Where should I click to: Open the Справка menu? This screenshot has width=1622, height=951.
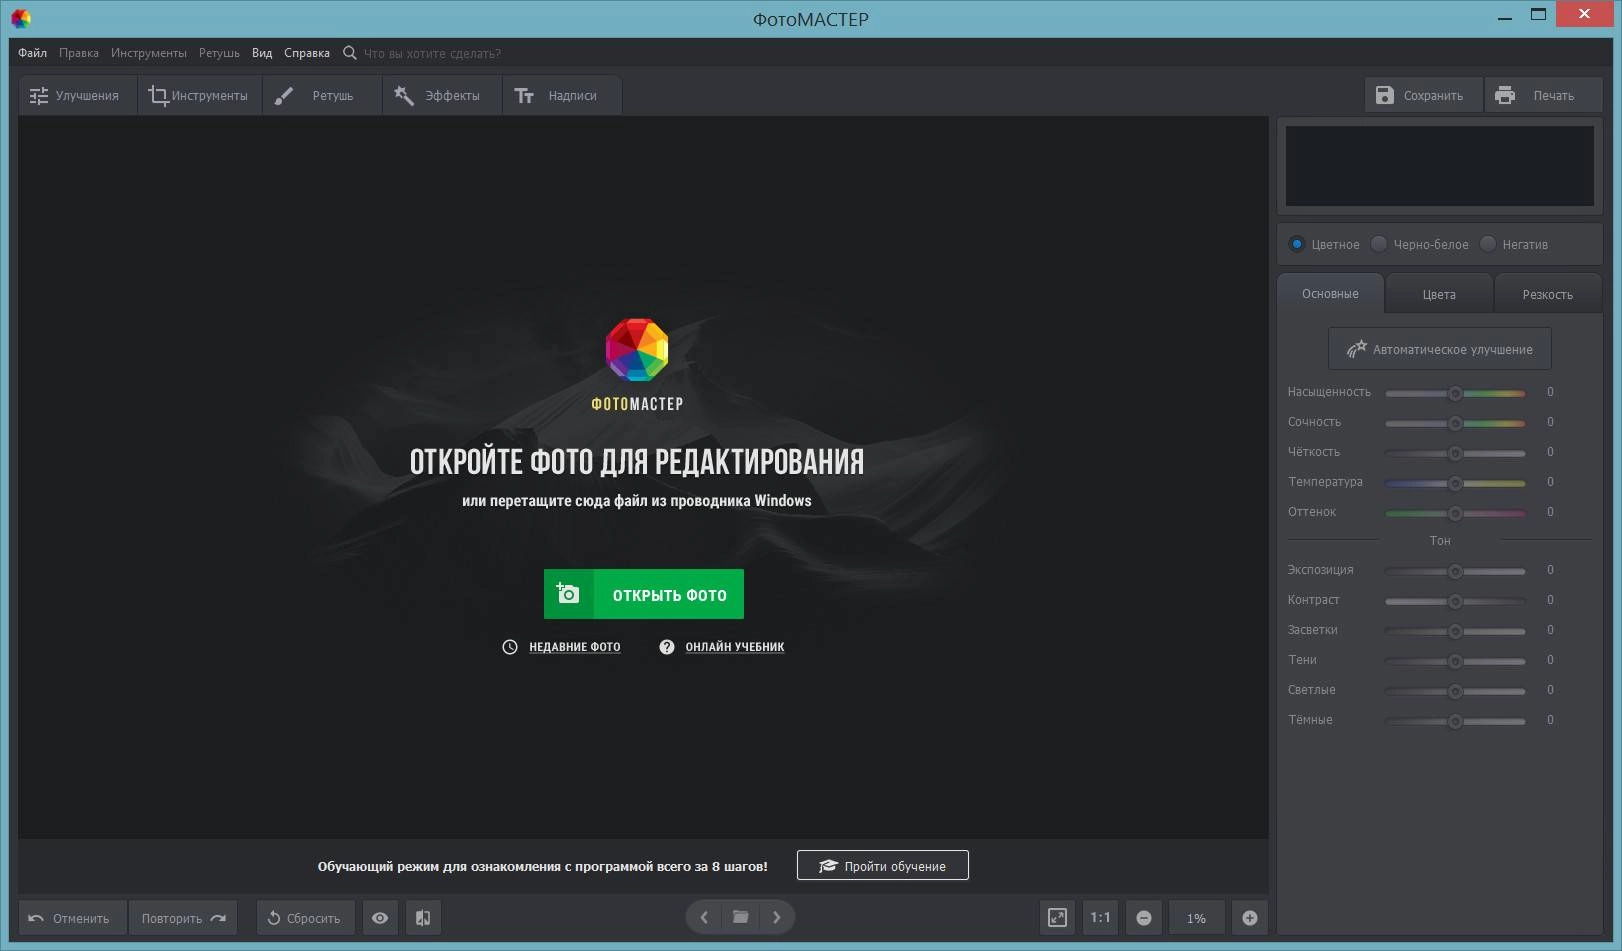pos(306,53)
